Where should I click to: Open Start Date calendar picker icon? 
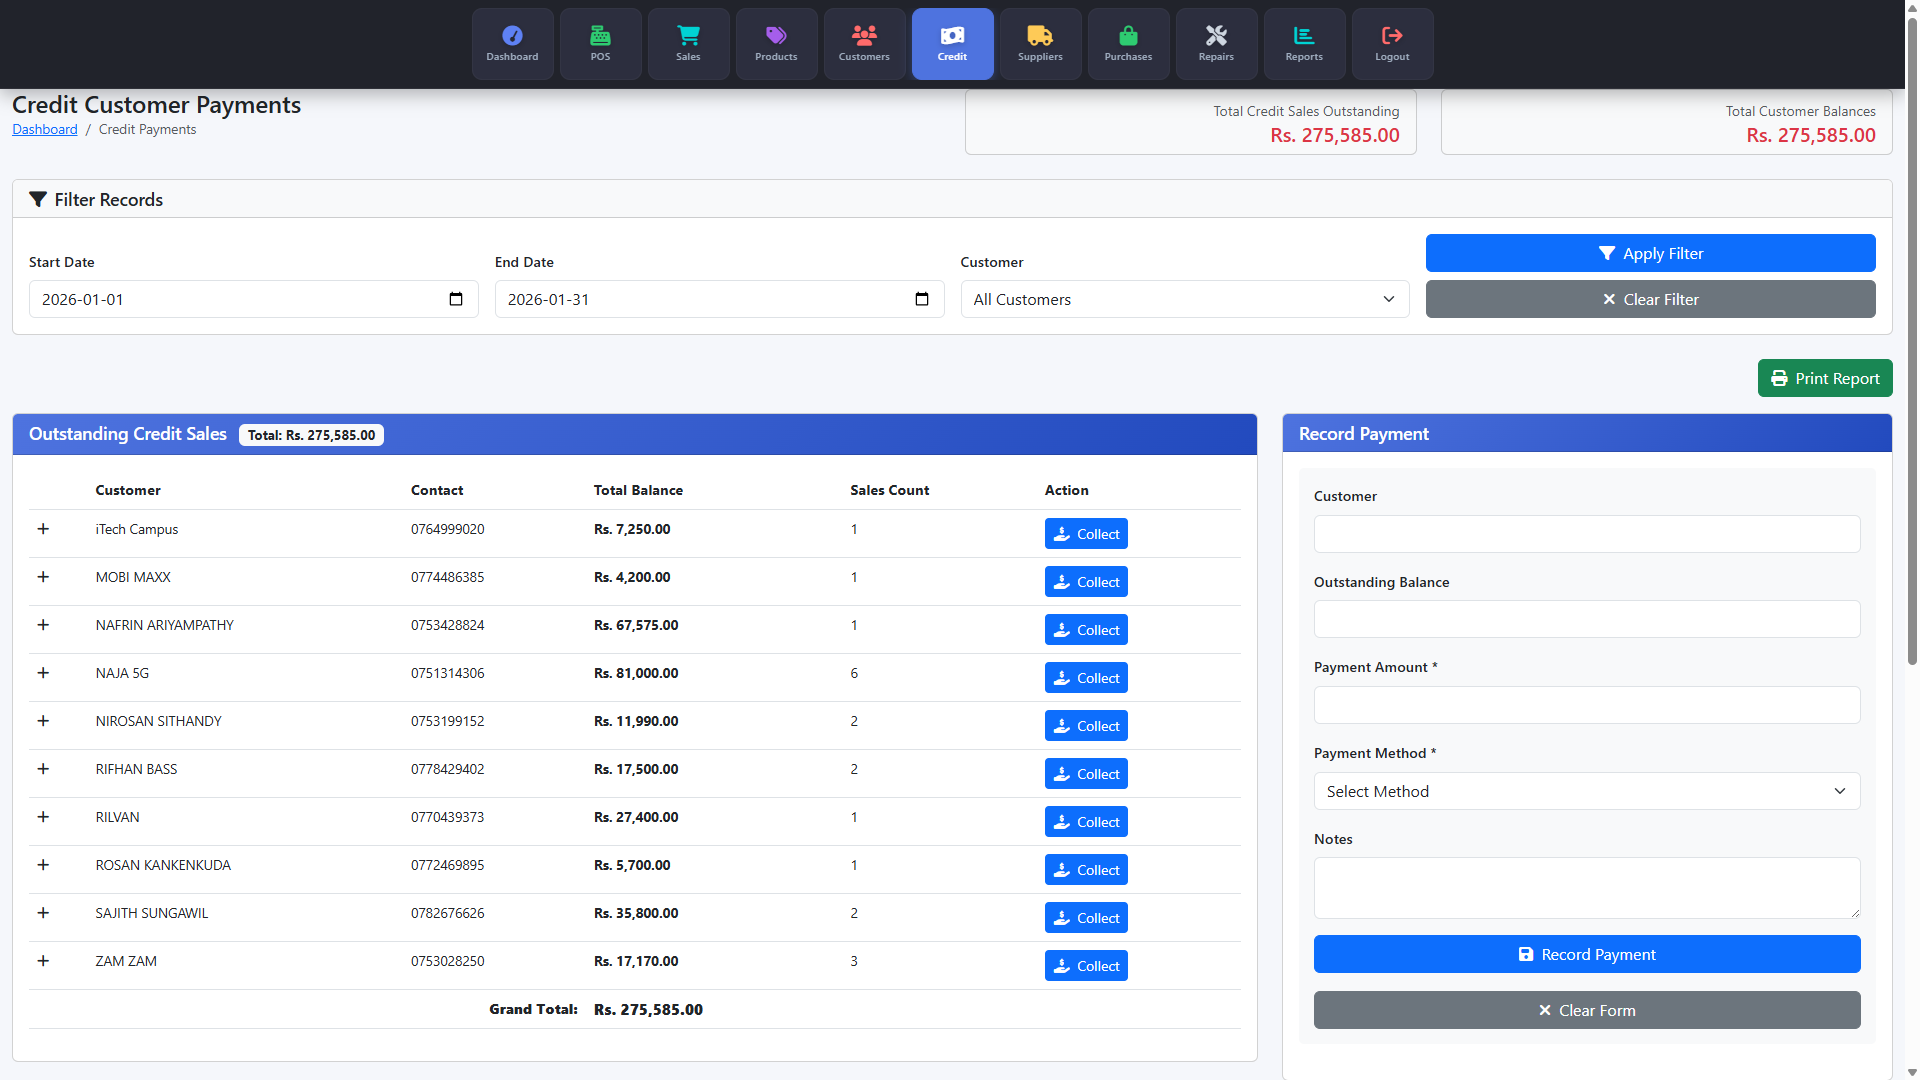tap(456, 299)
